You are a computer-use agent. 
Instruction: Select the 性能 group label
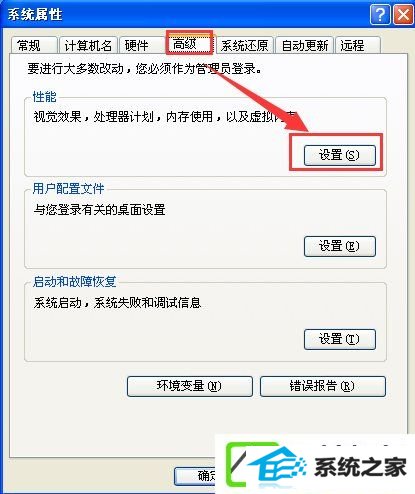pyautogui.click(x=45, y=97)
